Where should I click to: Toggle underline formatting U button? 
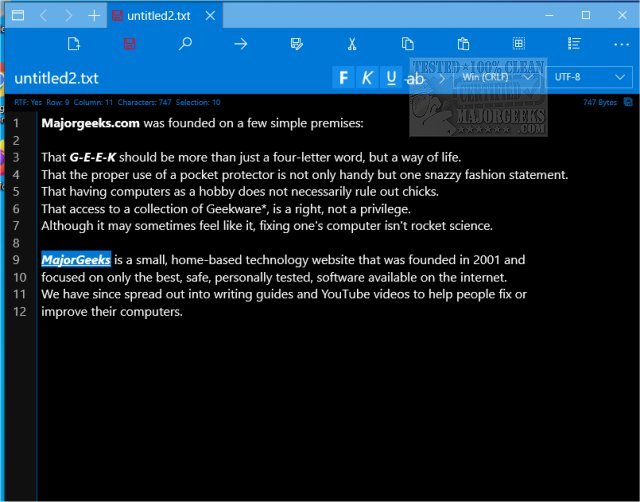pos(391,77)
